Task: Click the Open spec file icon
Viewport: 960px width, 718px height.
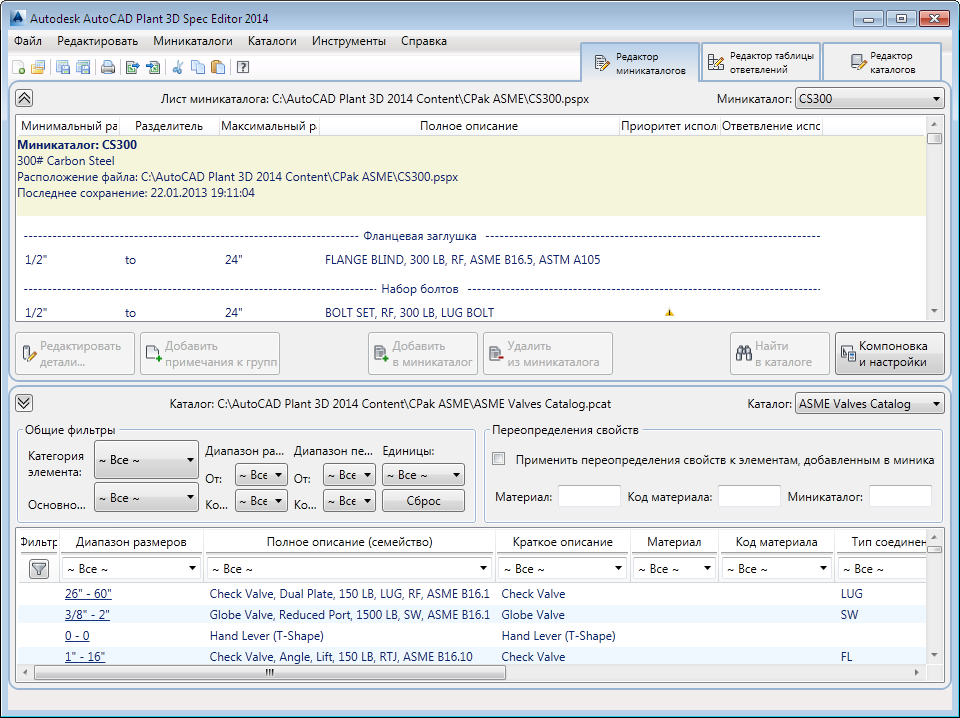Action: [x=38, y=67]
